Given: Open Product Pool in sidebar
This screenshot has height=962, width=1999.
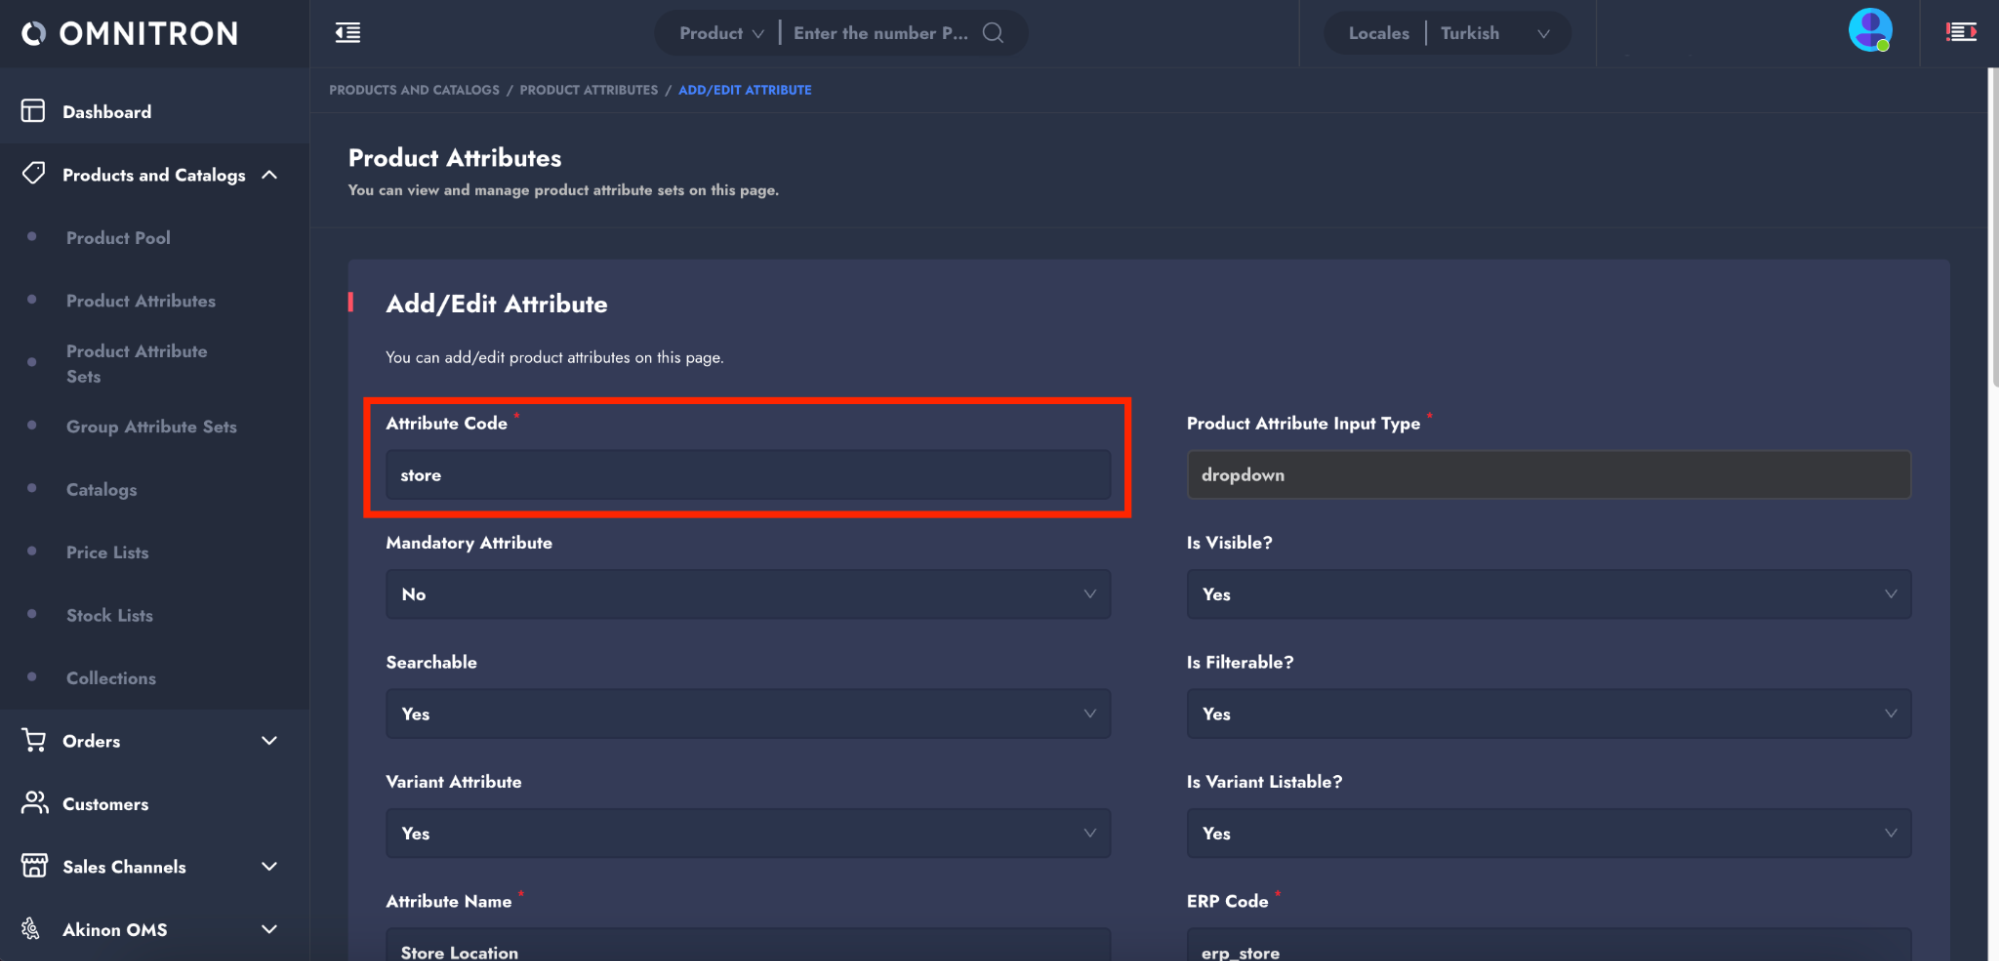Looking at the screenshot, I should click(x=118, y=238).
